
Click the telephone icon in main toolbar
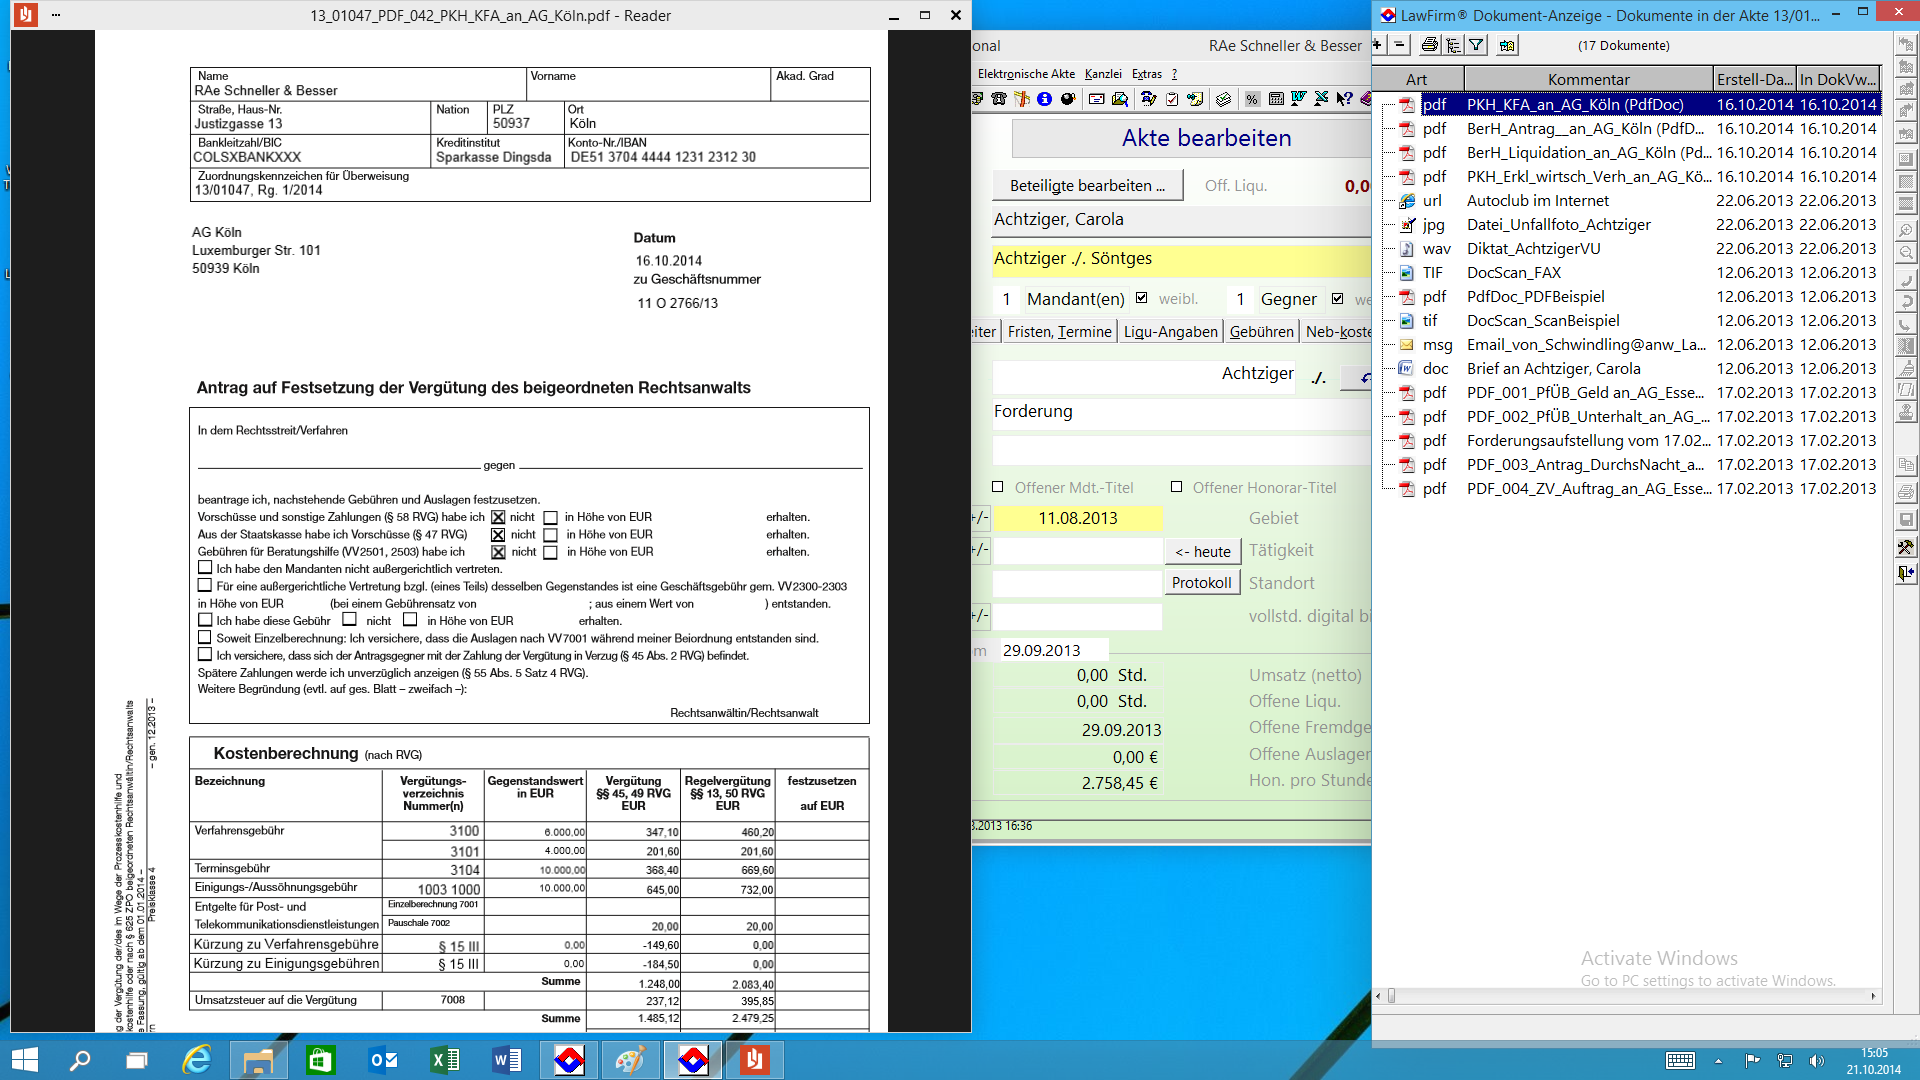coord(998,99)
